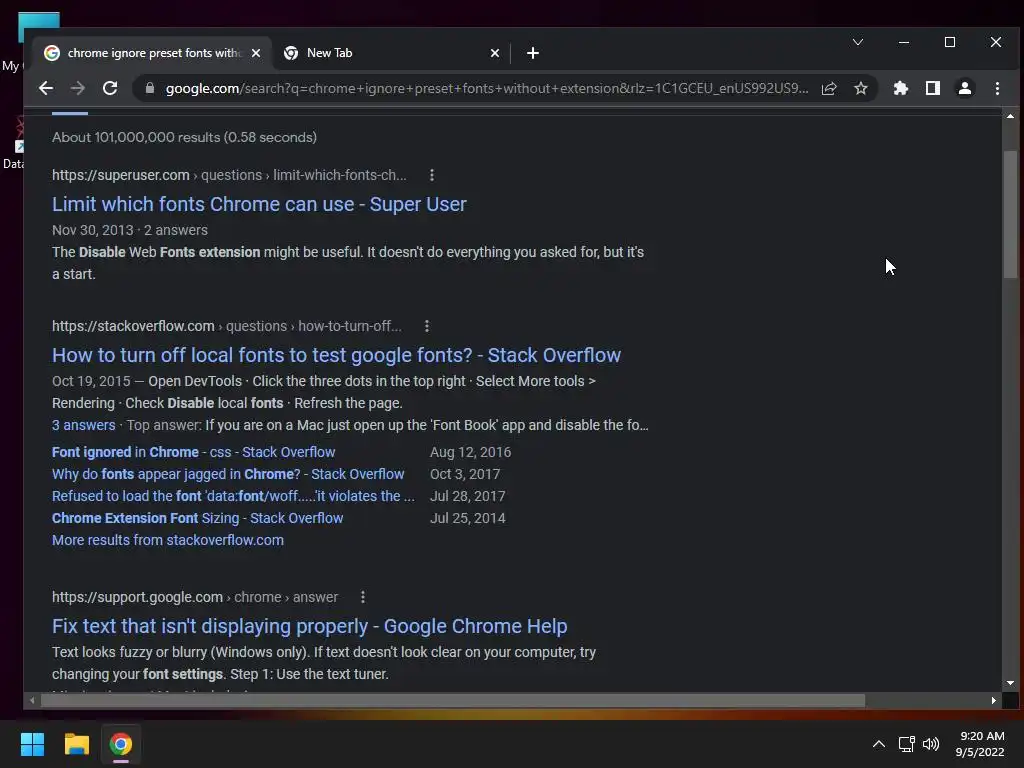Click the stackoverflow.com breadcrumb URL
Viewport: 1024px width, 768px height.
227,326
